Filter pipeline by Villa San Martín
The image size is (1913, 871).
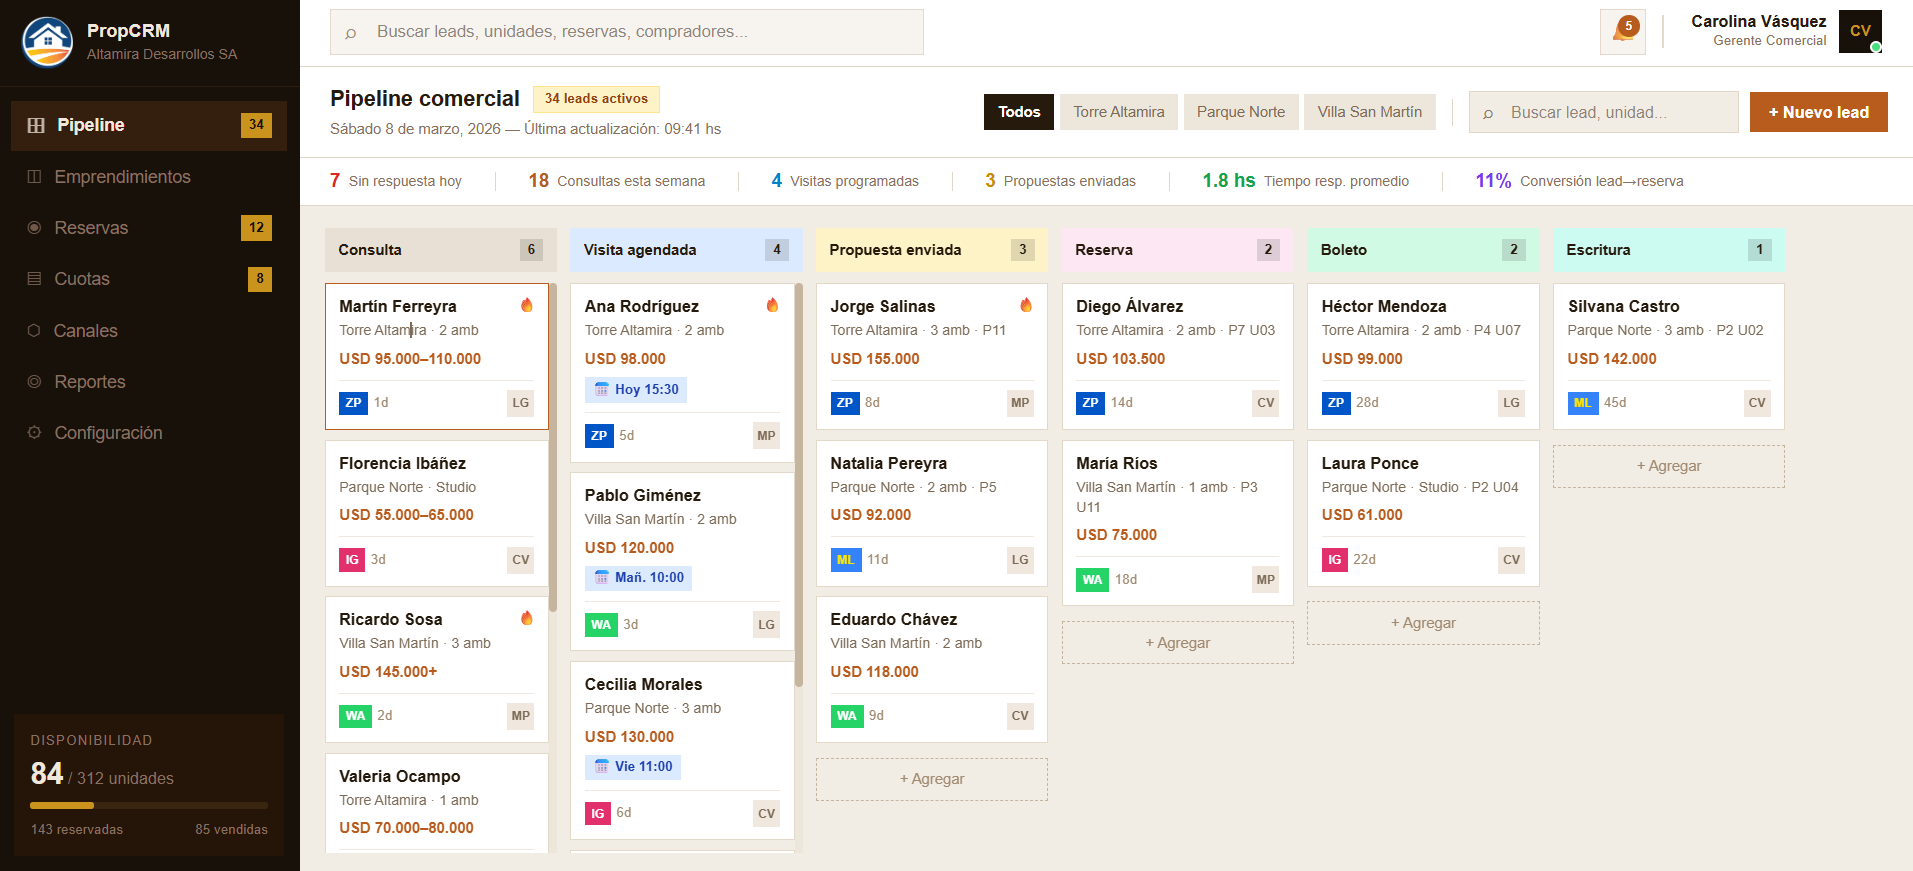[1369, 112]
